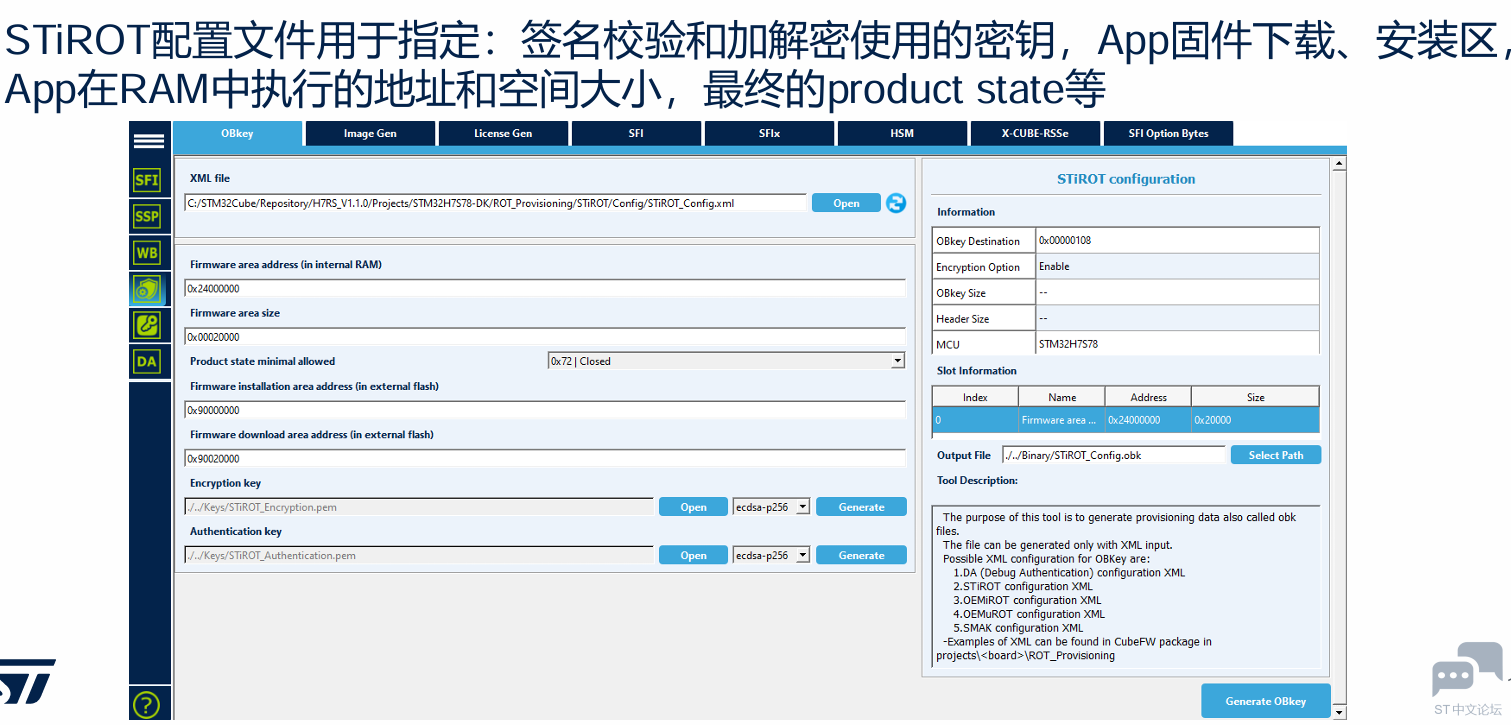Open the SSP panel from the sidebar
The image size is (1511, 725).
147,216
